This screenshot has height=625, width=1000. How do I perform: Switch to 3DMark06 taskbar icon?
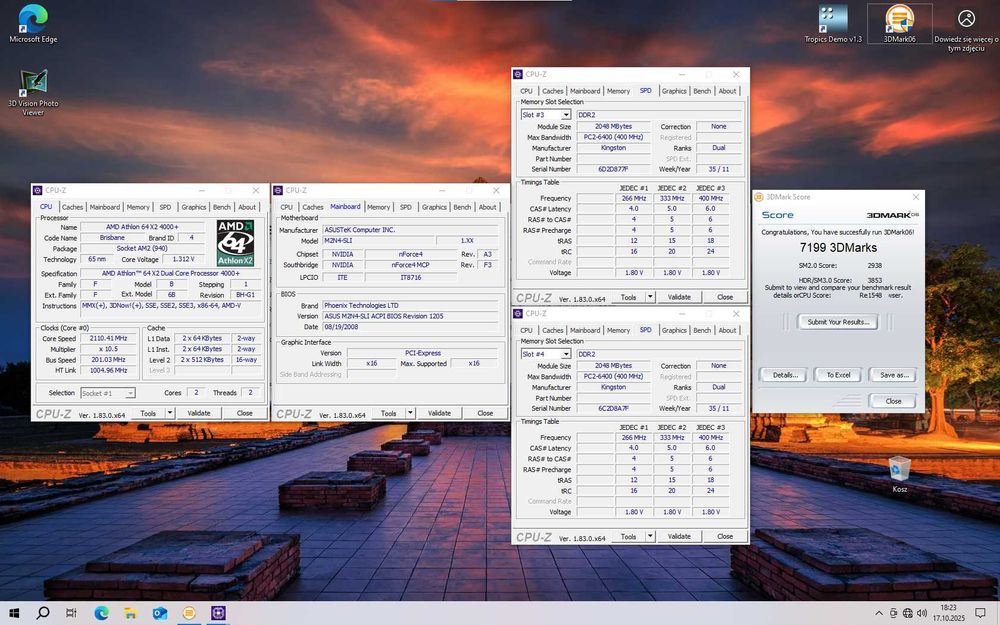click(189, 613)
